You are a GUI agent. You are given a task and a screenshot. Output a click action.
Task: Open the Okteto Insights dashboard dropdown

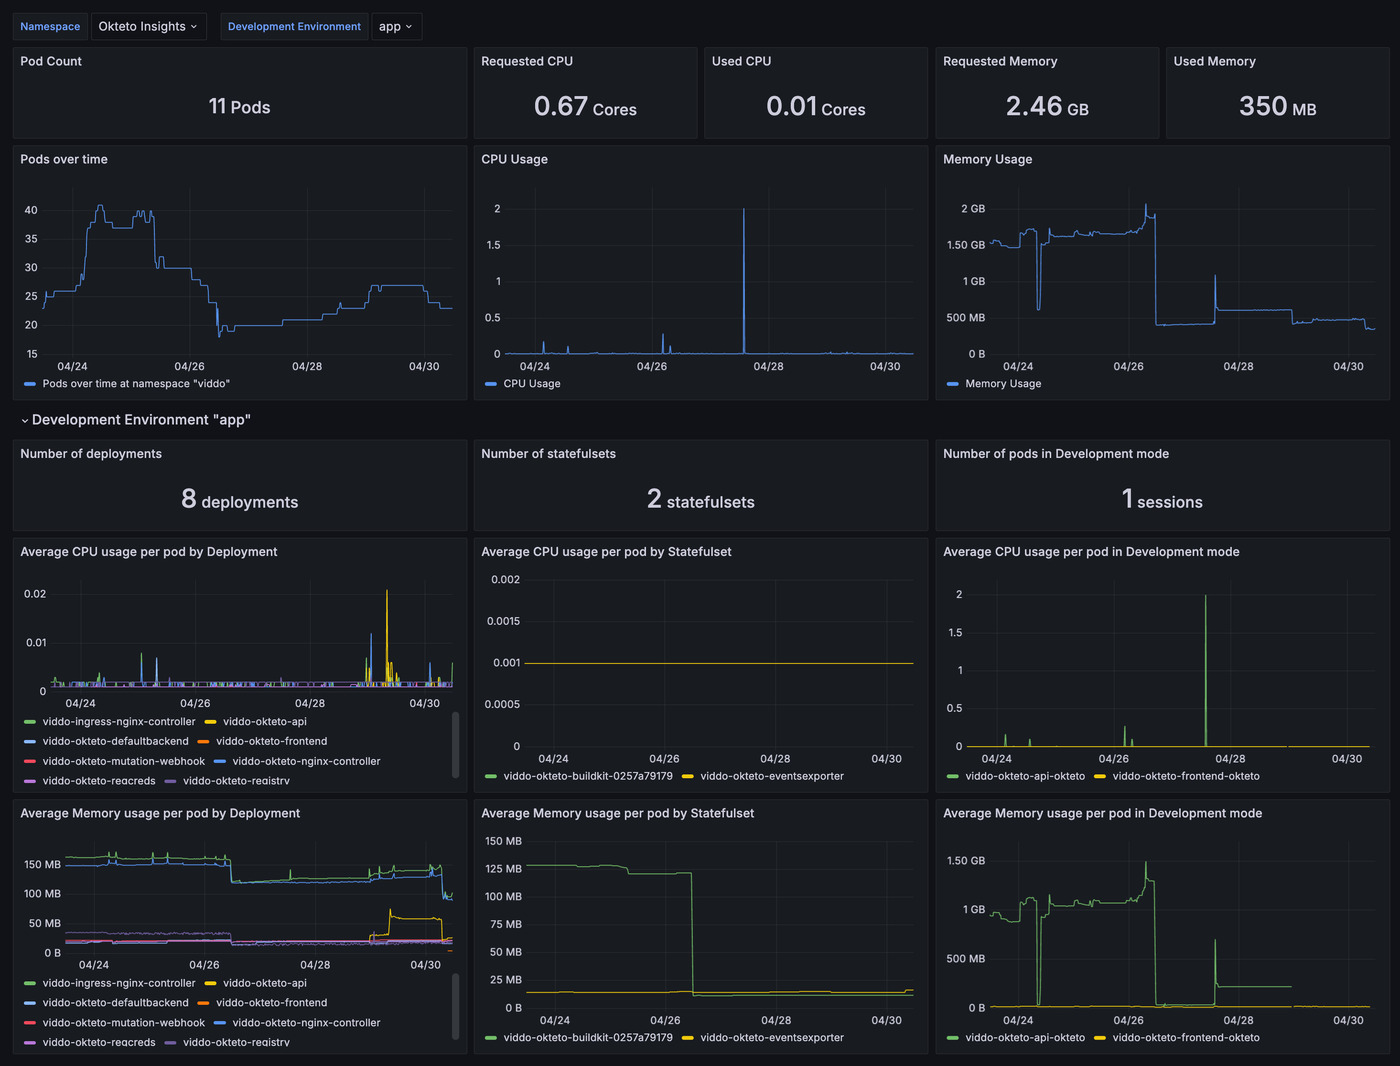click(x=148, y=26)
